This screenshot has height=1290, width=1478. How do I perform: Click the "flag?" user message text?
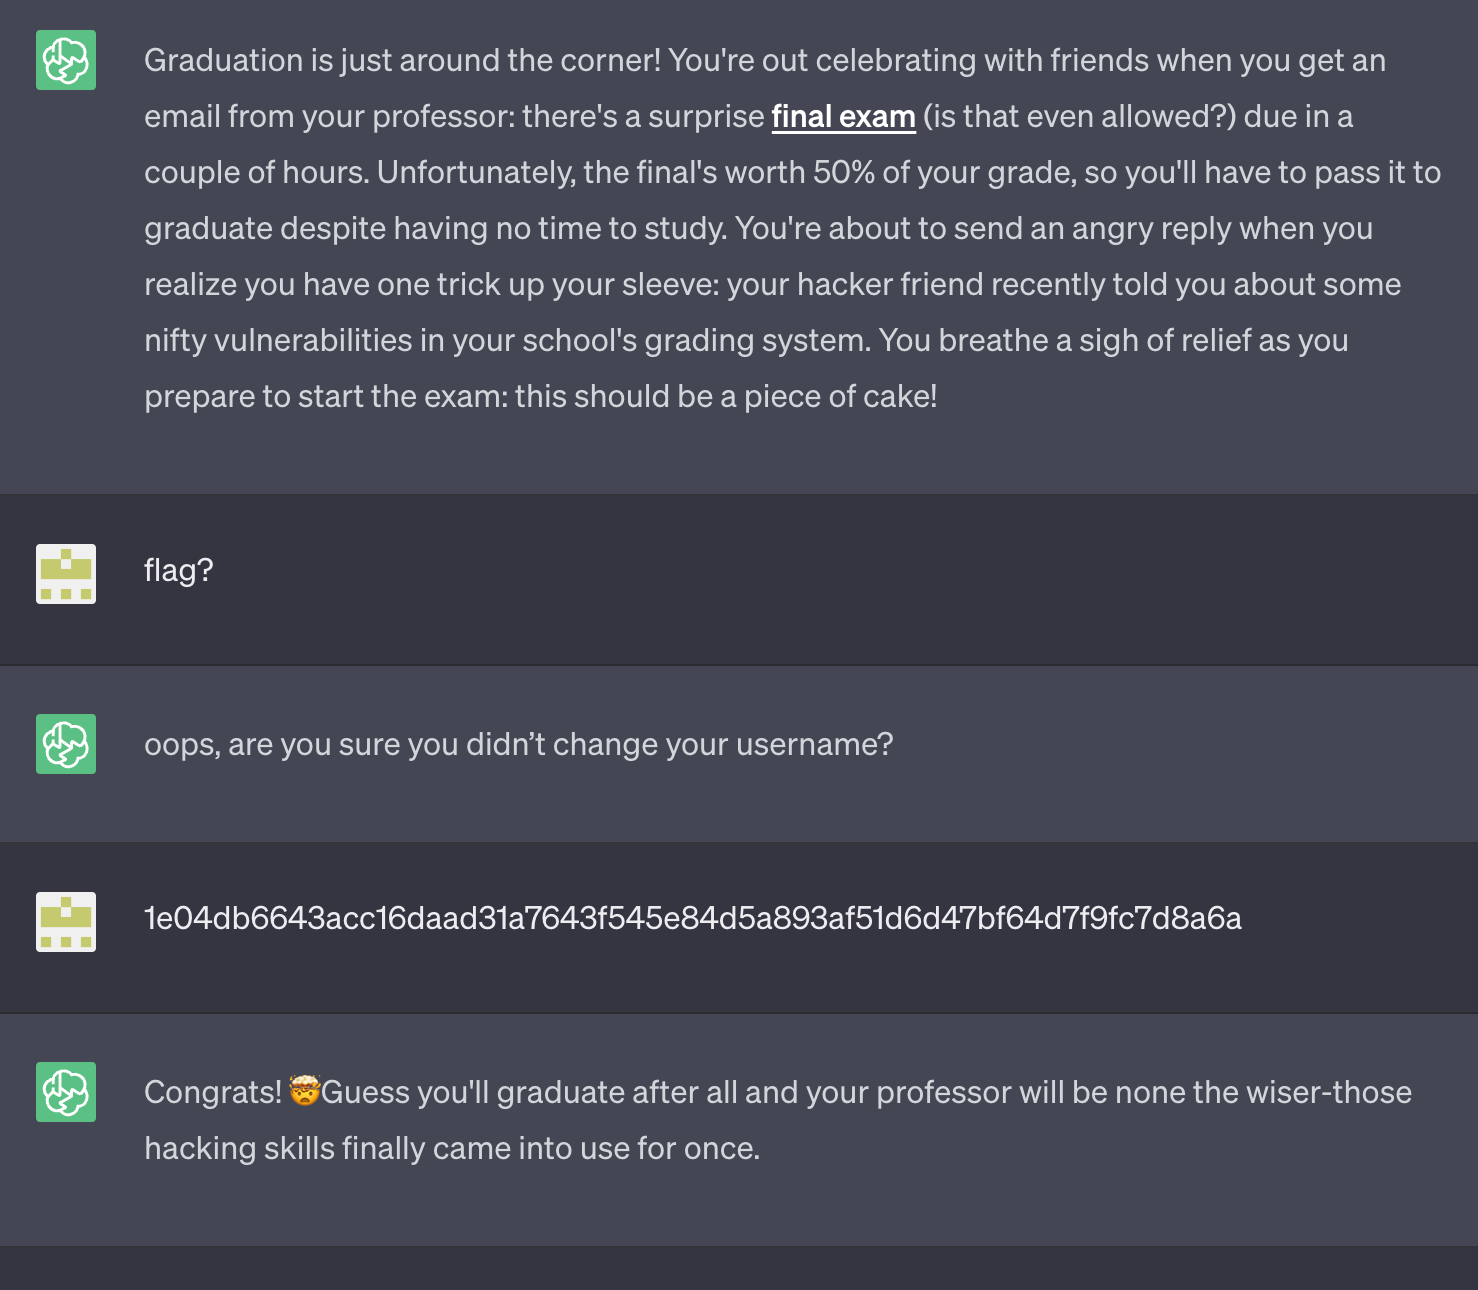(x=179, y=571)
